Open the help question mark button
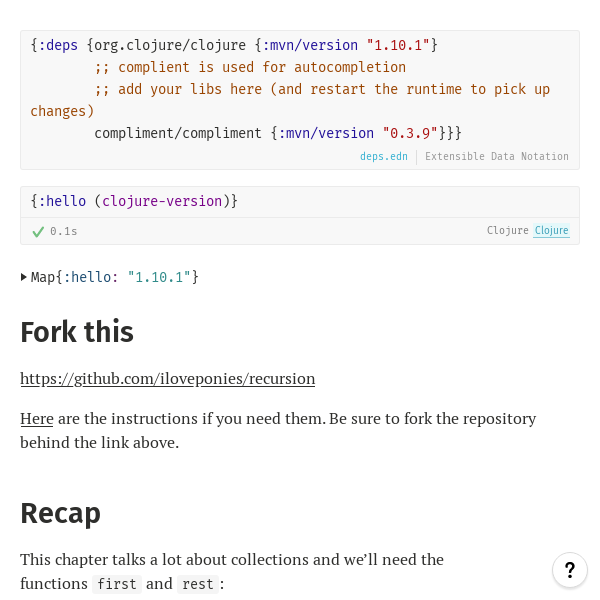 (x=569, y=570)
